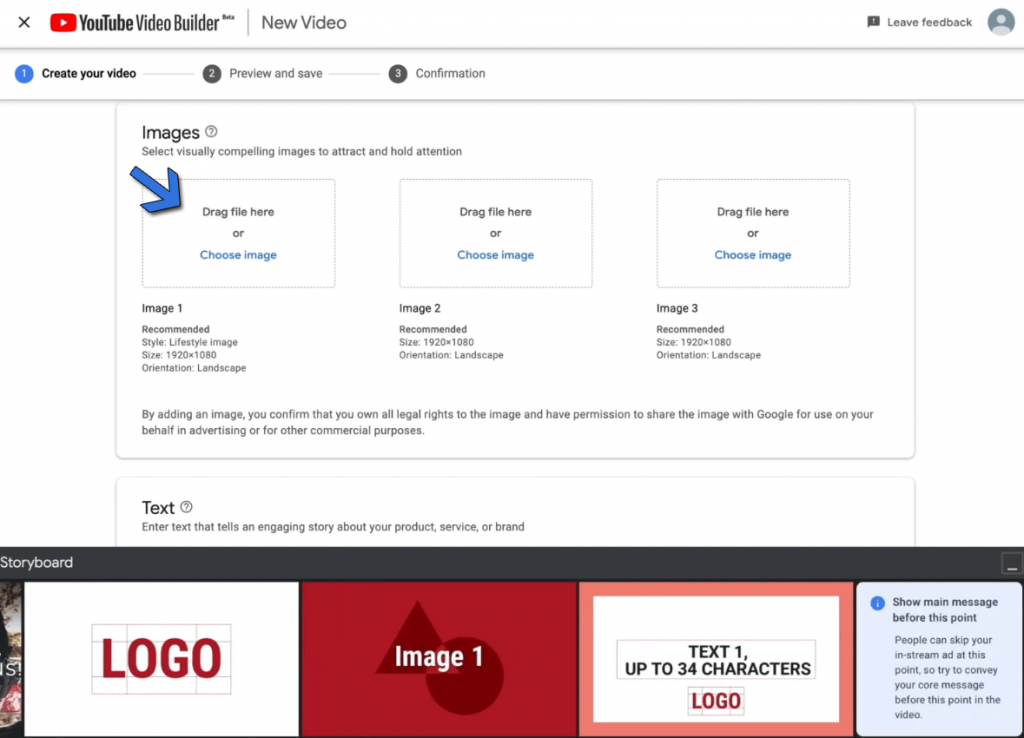The width and height of the screenshot is (1024, 738).
Task: Minimize the Storyboard panel
Action: (x=1012, y=563)
